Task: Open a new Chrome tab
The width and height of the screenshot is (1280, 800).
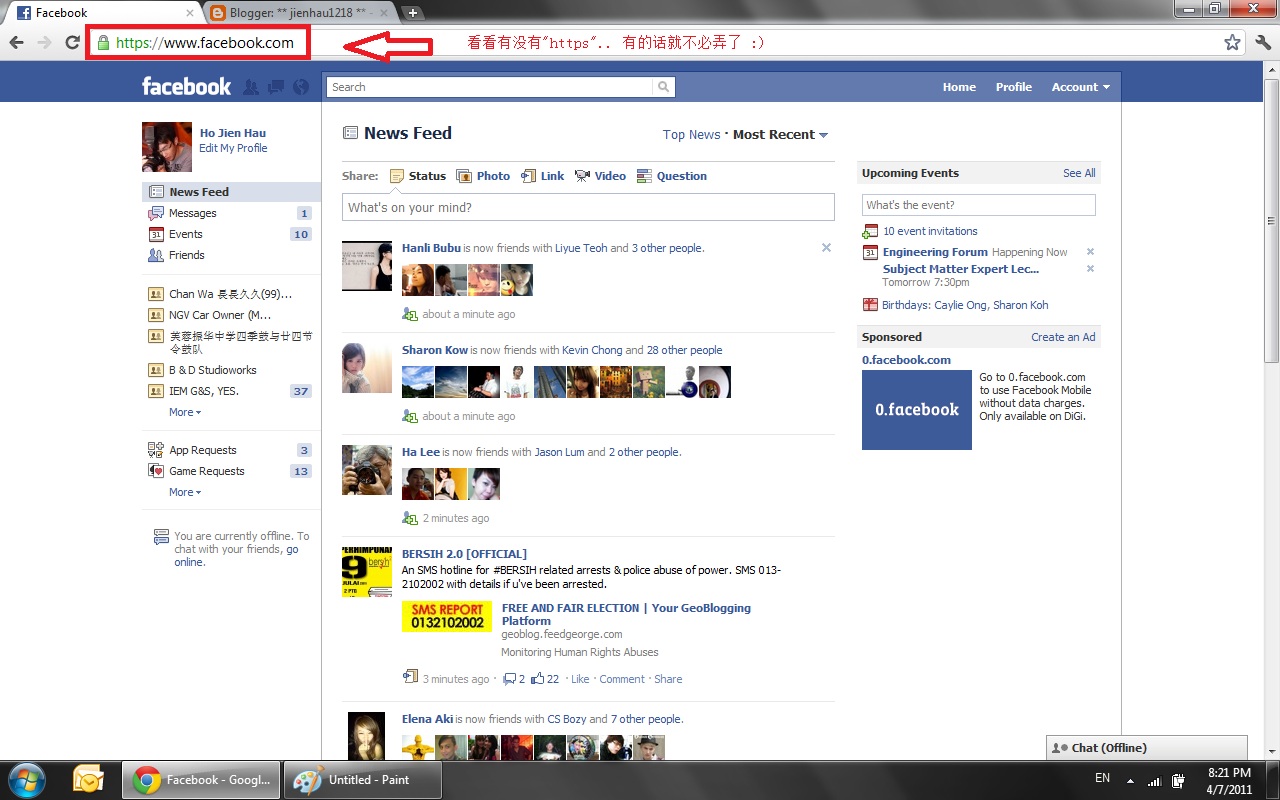Action: point(412,13)
